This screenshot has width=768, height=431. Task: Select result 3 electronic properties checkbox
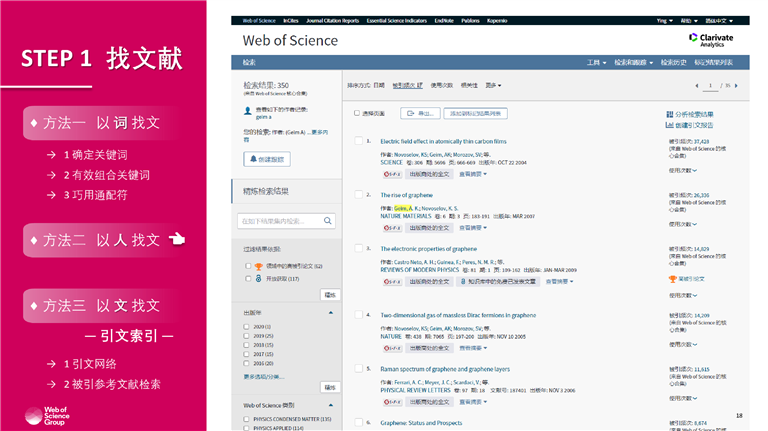coord(359,248)
